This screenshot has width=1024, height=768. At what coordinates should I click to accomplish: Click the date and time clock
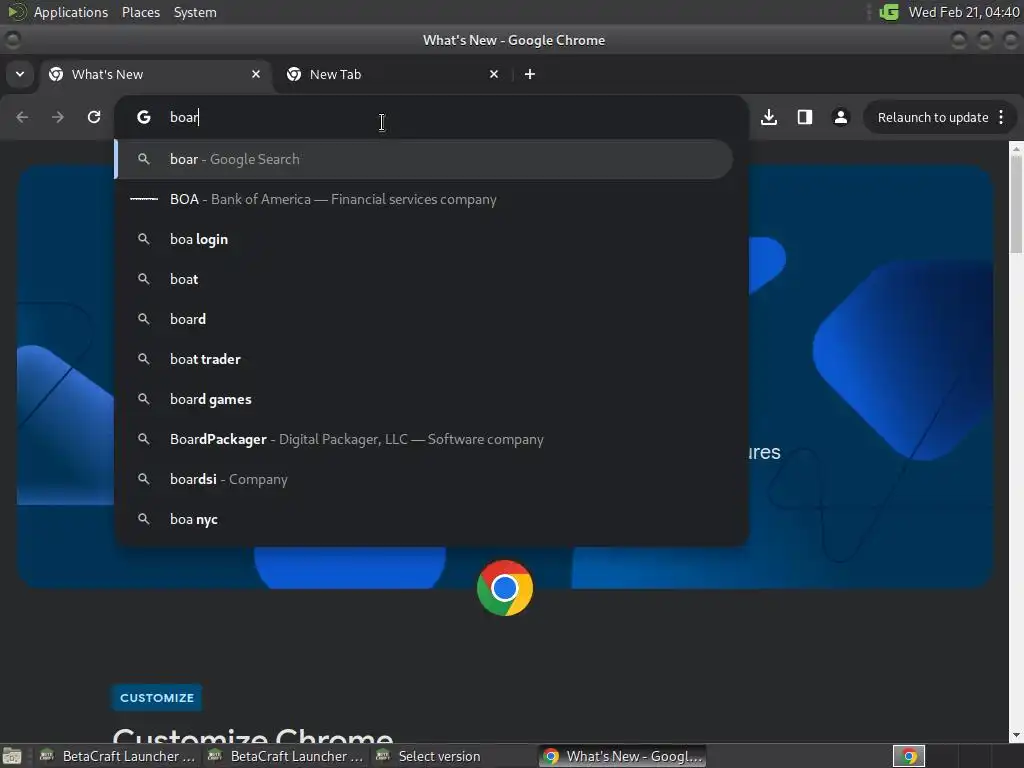(964, 12)
